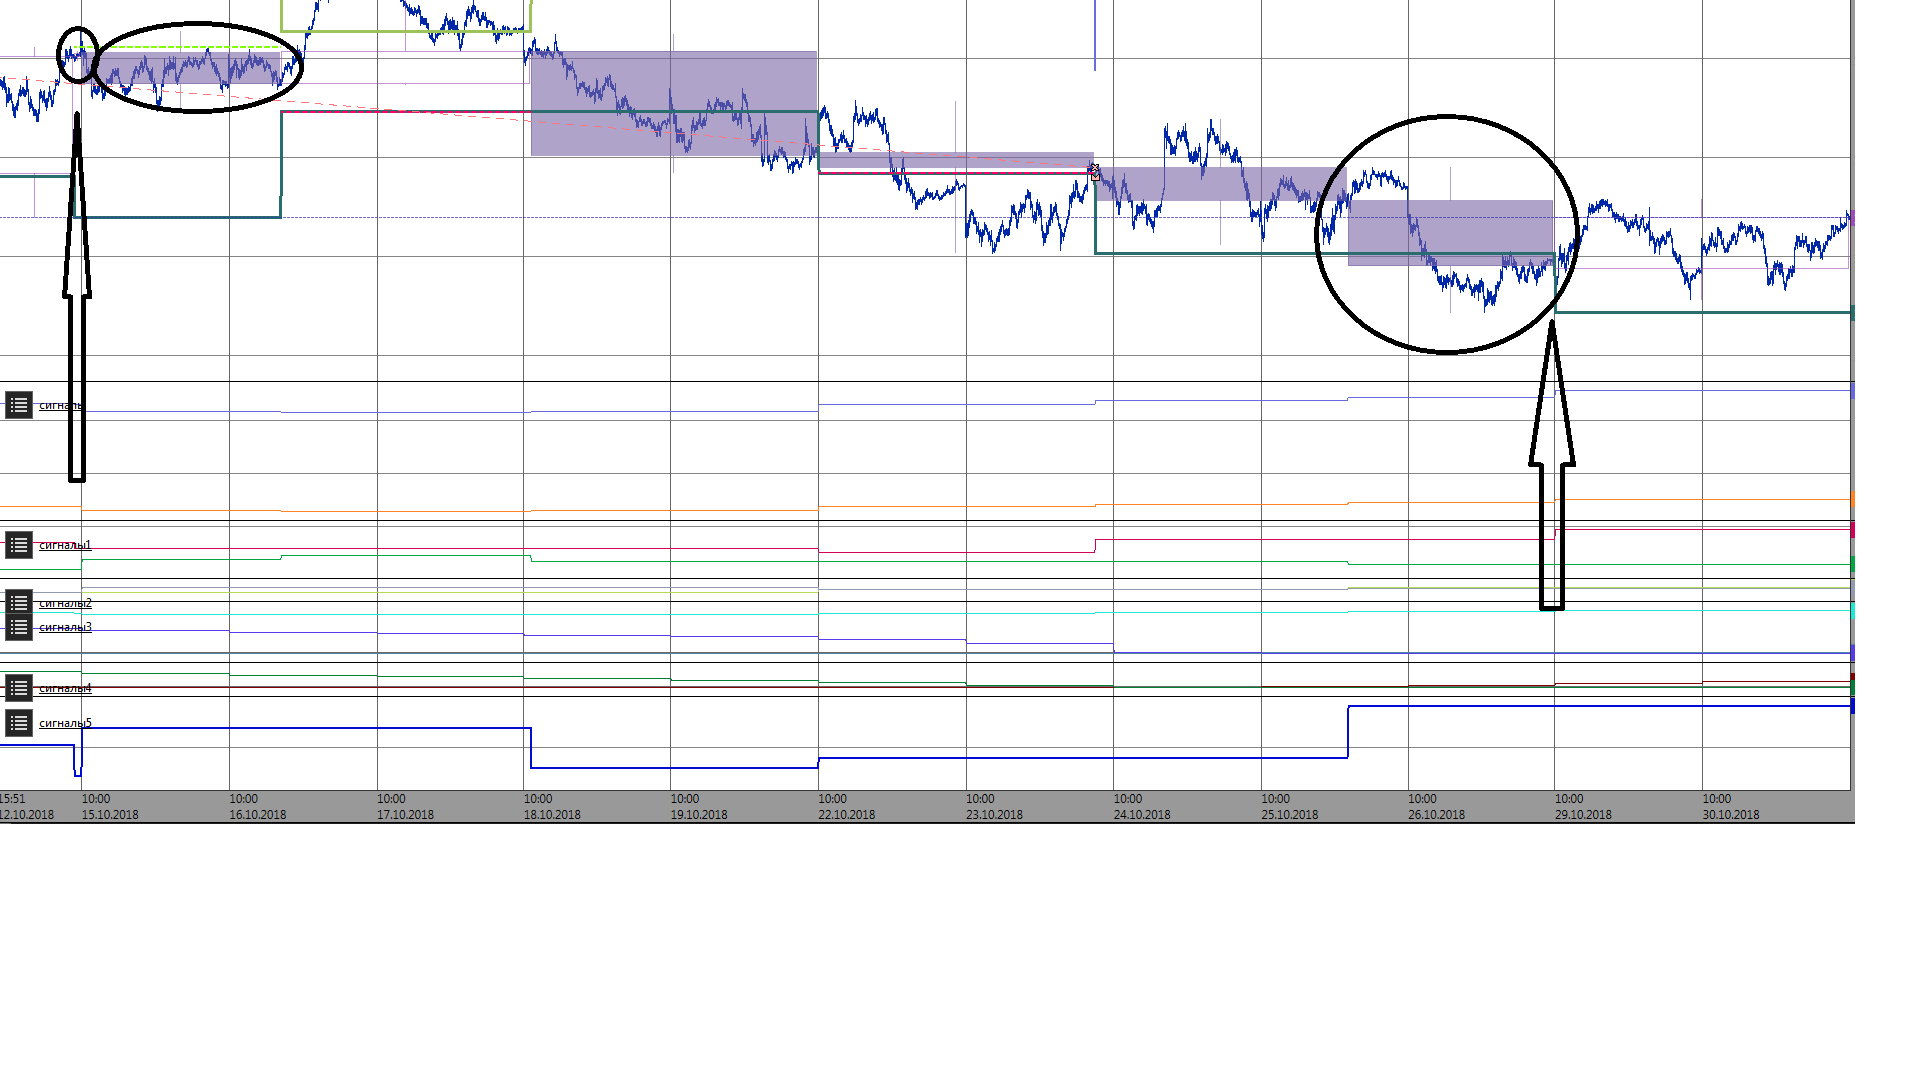Open the list icon for сигналы4
This screenshot has width=1920, height=1080.
(x=18, y=688)
